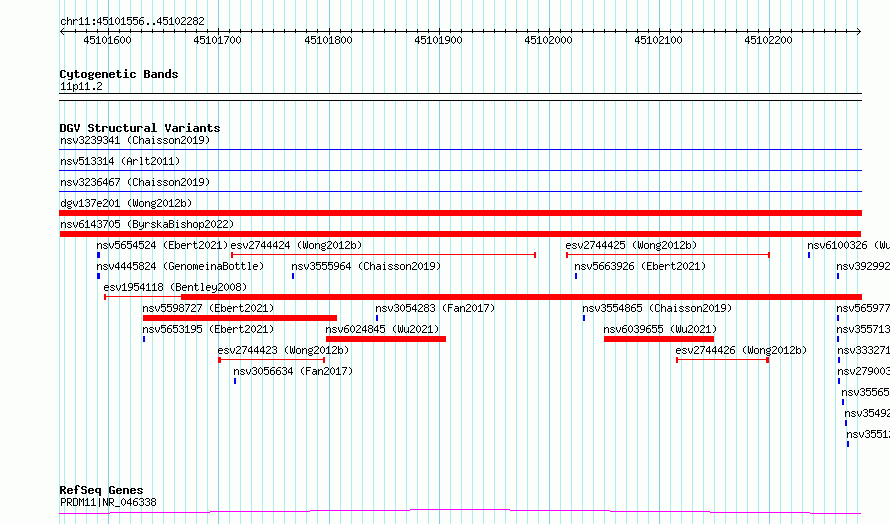Click ruler position 45101900
890x524 pixels.
click(x=438, y=40)
